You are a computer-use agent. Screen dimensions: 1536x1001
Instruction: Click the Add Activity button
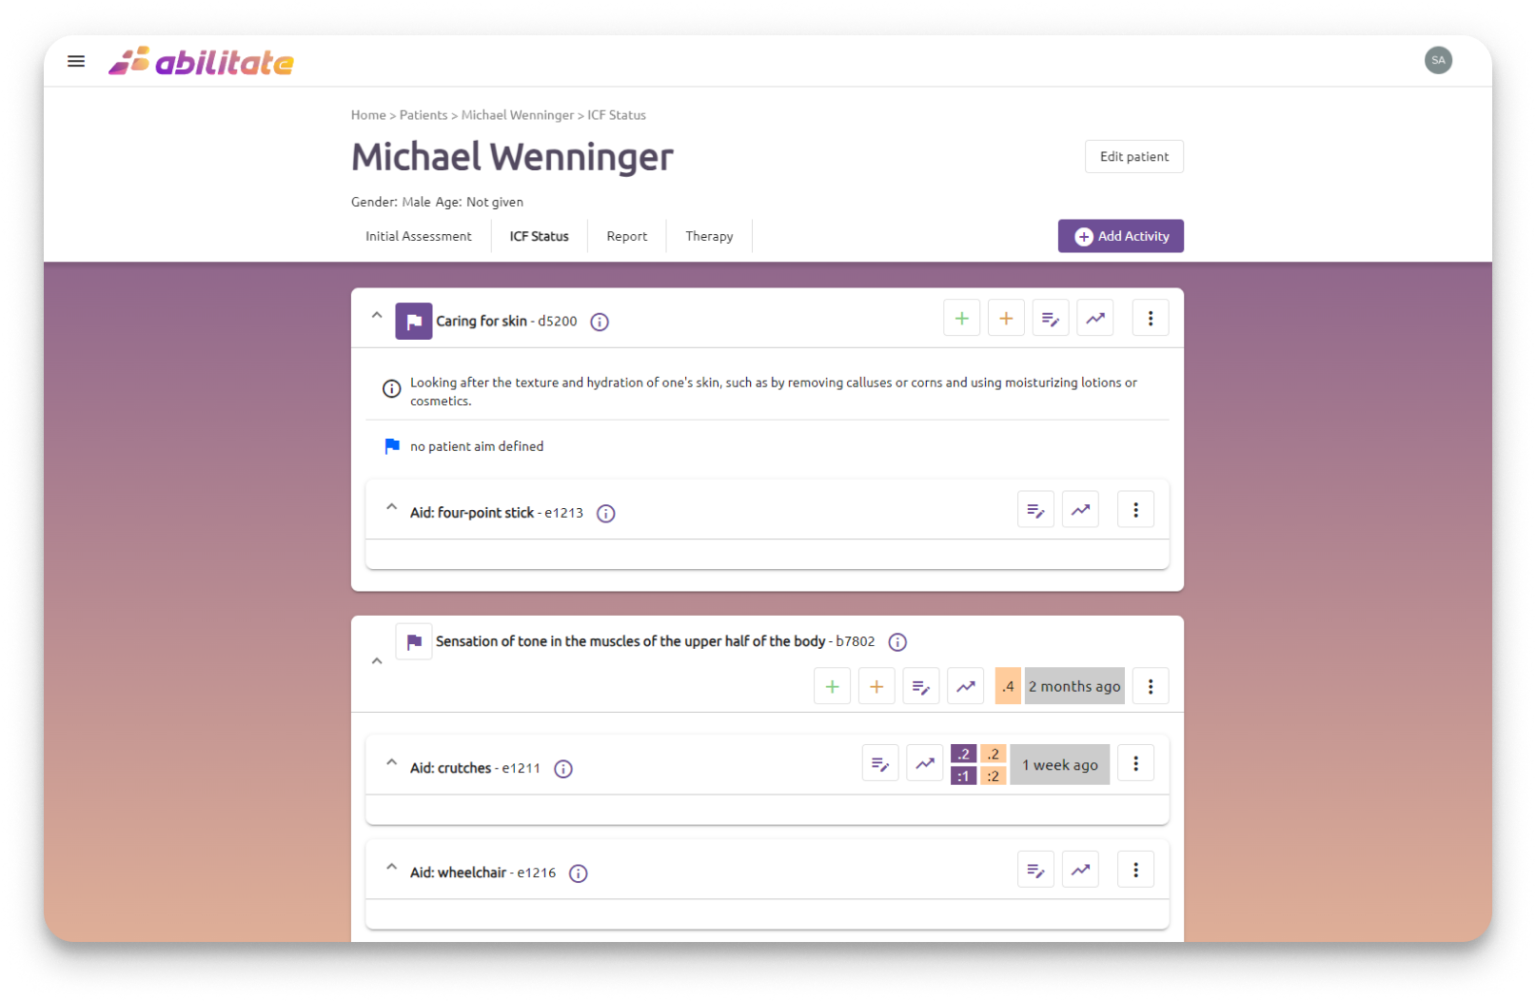pos(1120,236)
